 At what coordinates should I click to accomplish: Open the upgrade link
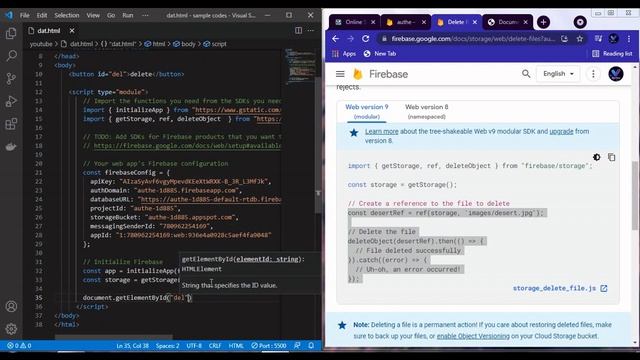pos(561,131)
